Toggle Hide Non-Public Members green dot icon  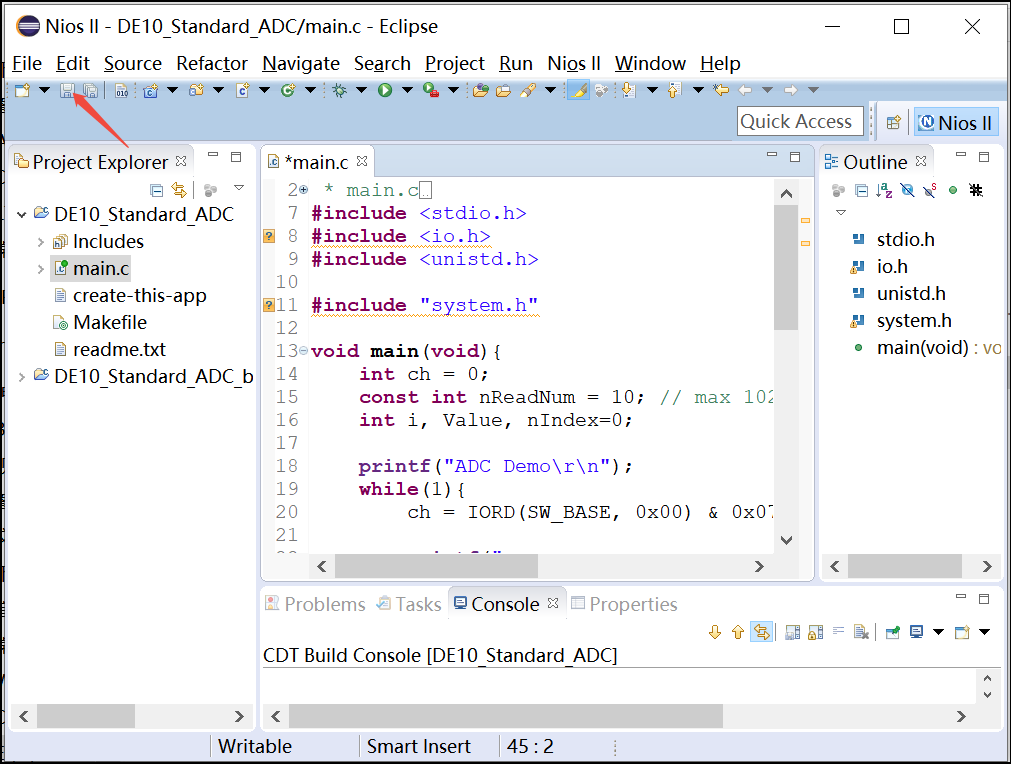953,190
